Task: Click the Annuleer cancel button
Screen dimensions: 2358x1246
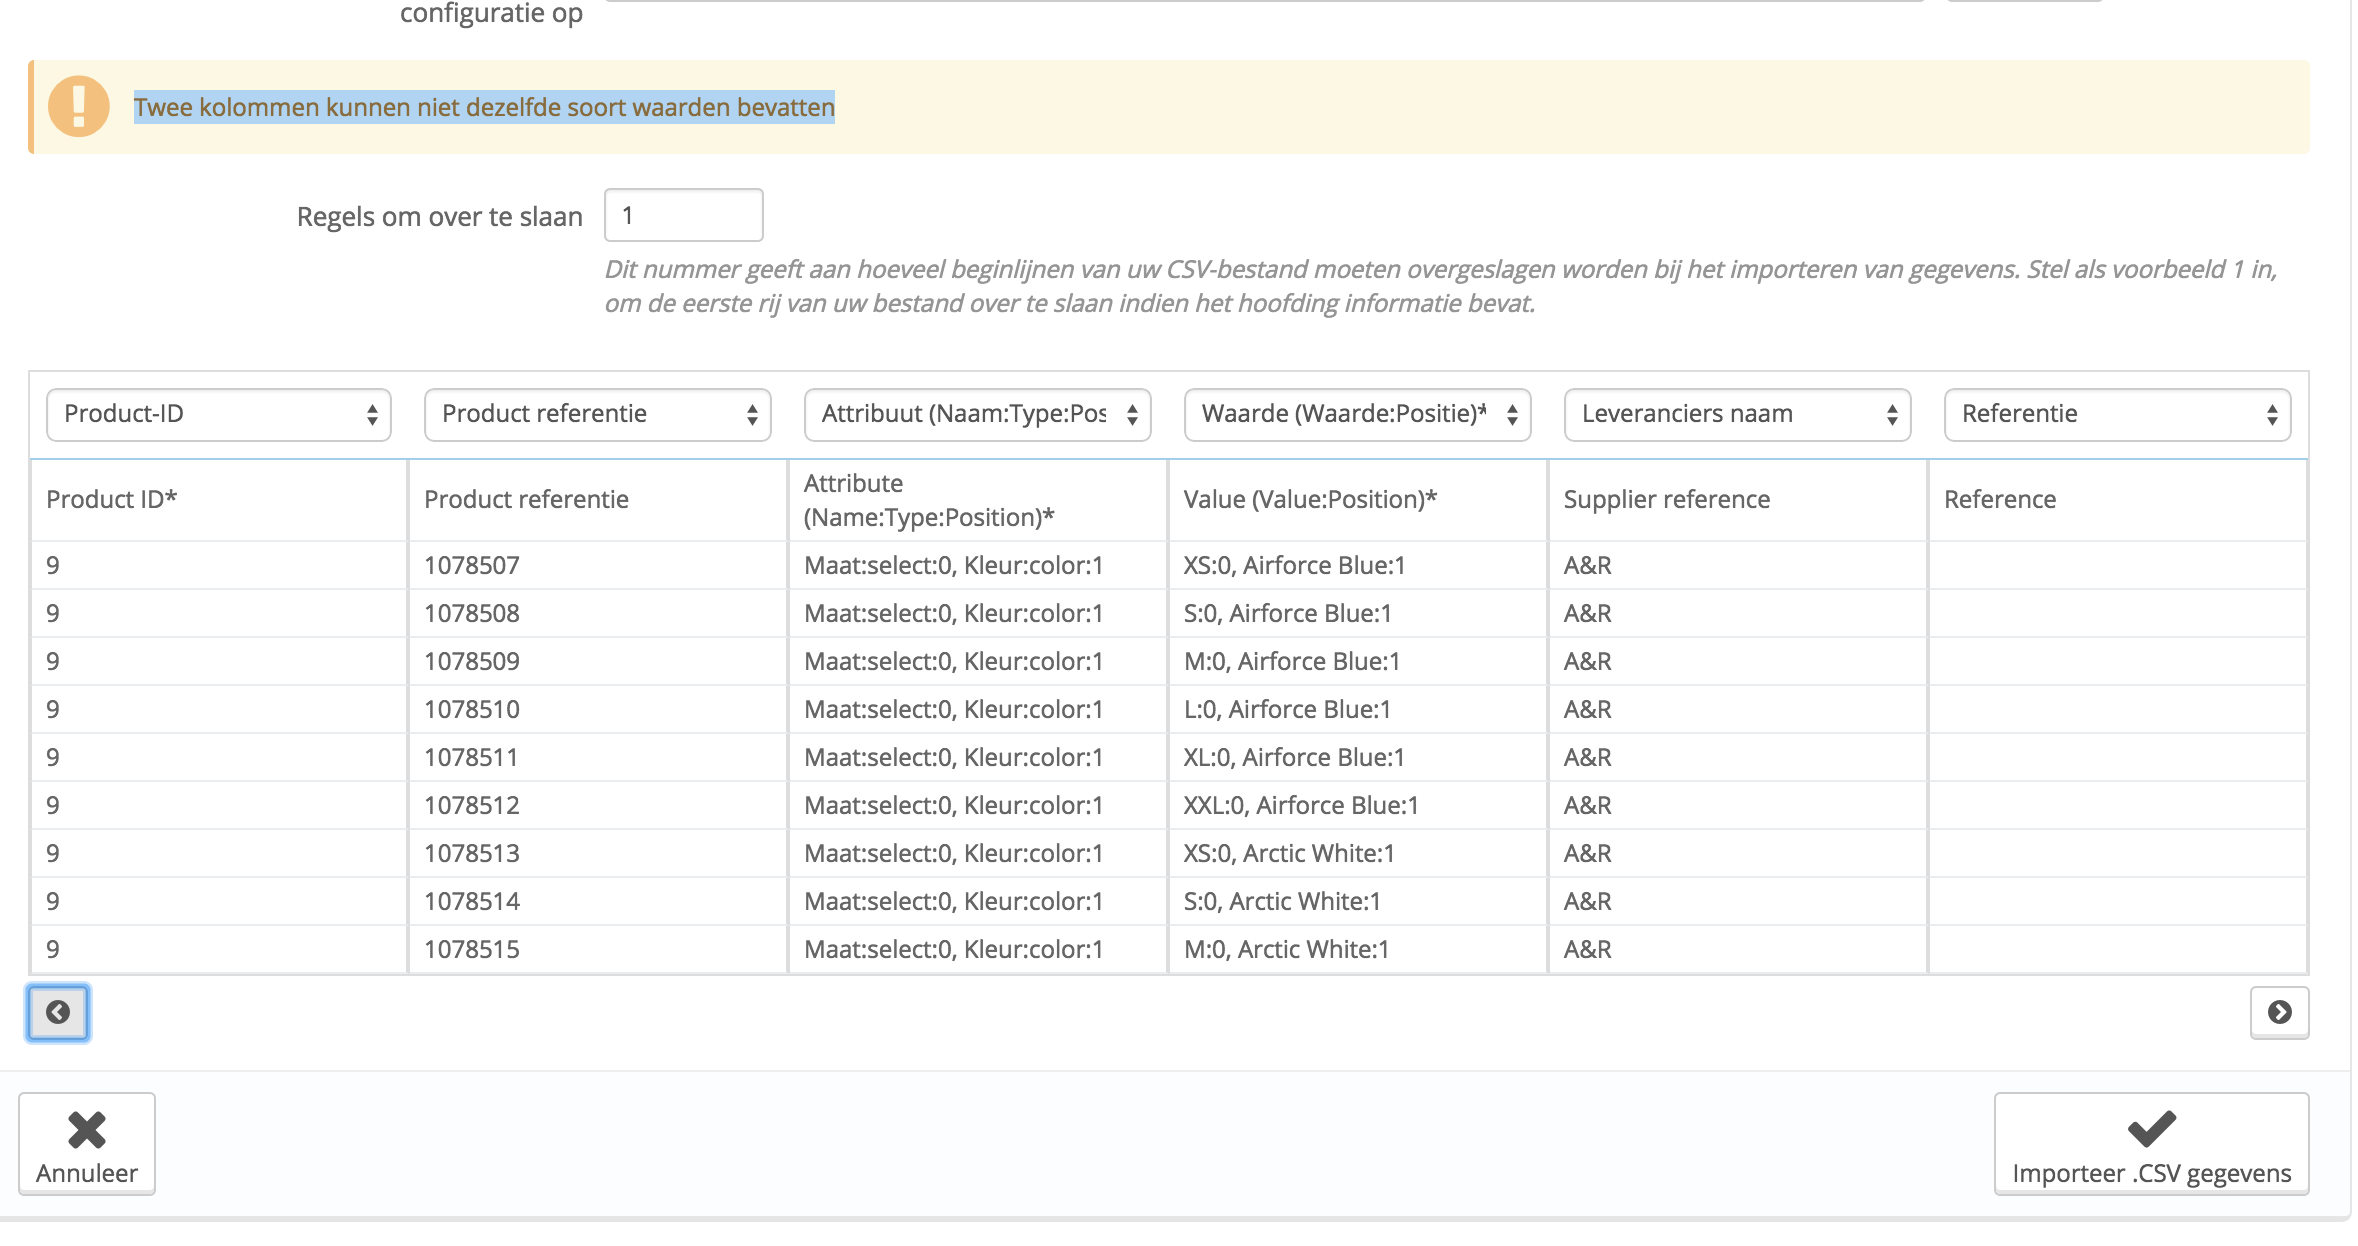Action: (87, 1144)
